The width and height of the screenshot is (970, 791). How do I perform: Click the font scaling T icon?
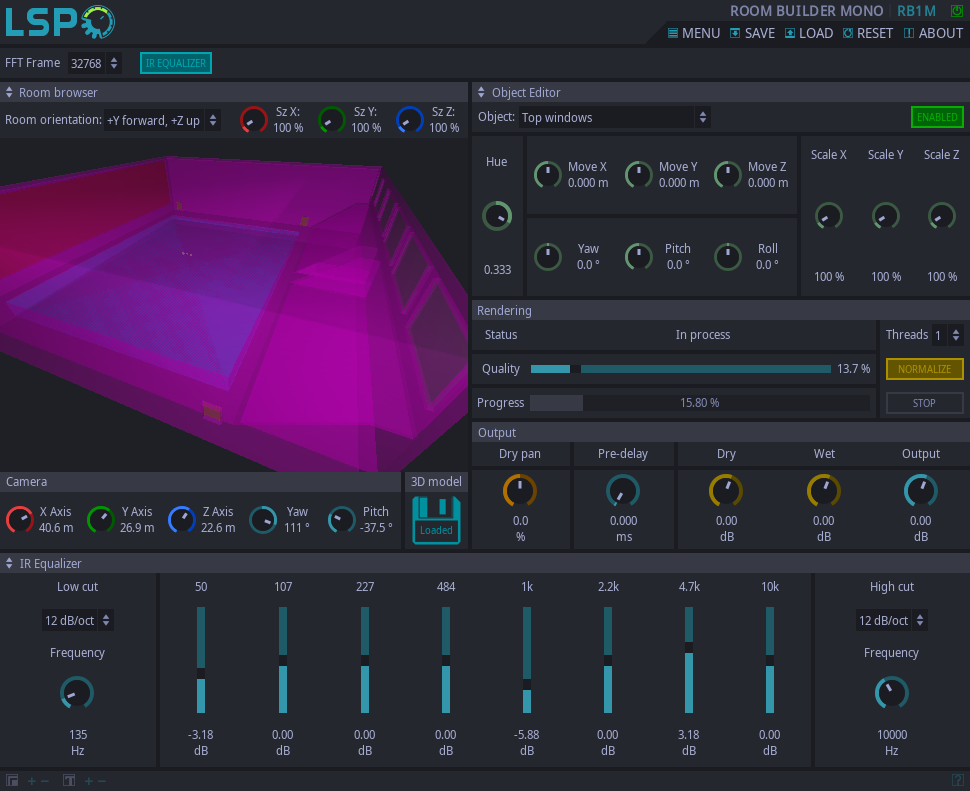point(69,780)
